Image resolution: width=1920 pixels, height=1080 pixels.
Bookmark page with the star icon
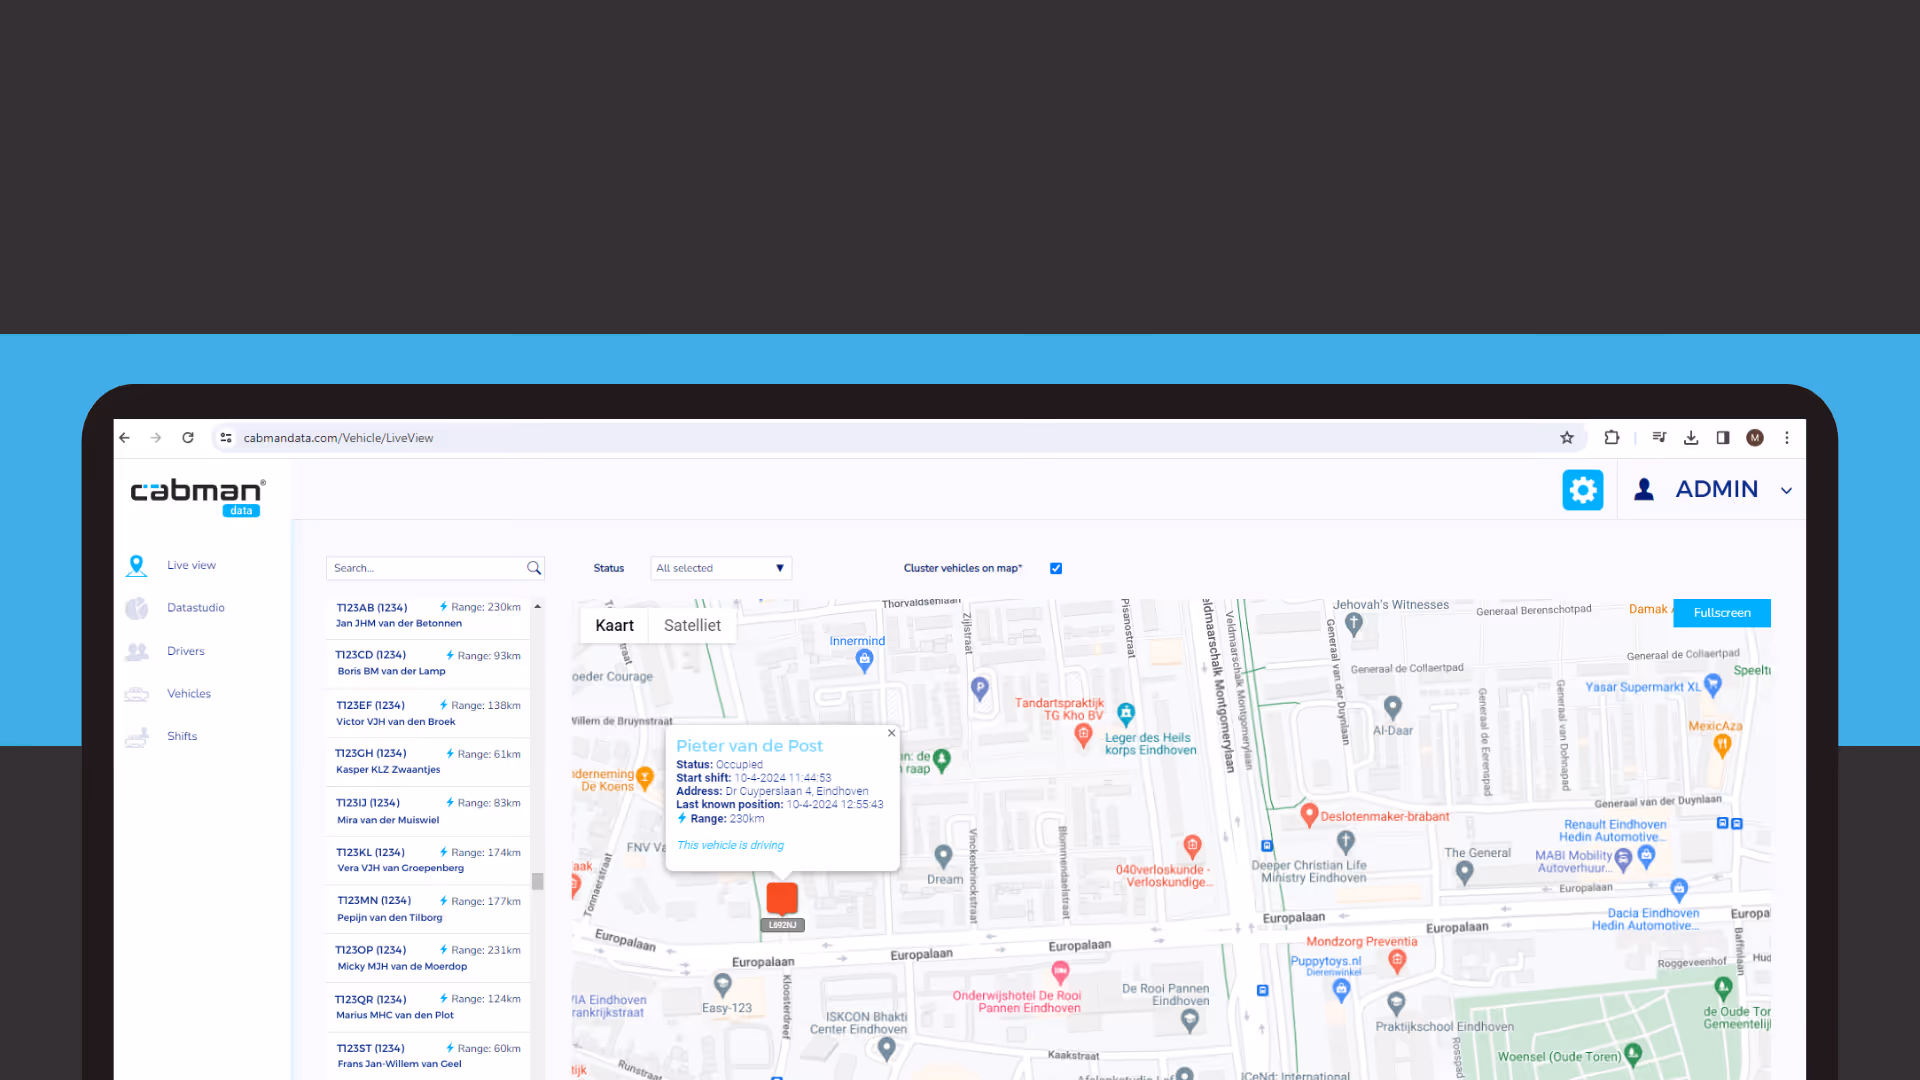coord(1567,438)
